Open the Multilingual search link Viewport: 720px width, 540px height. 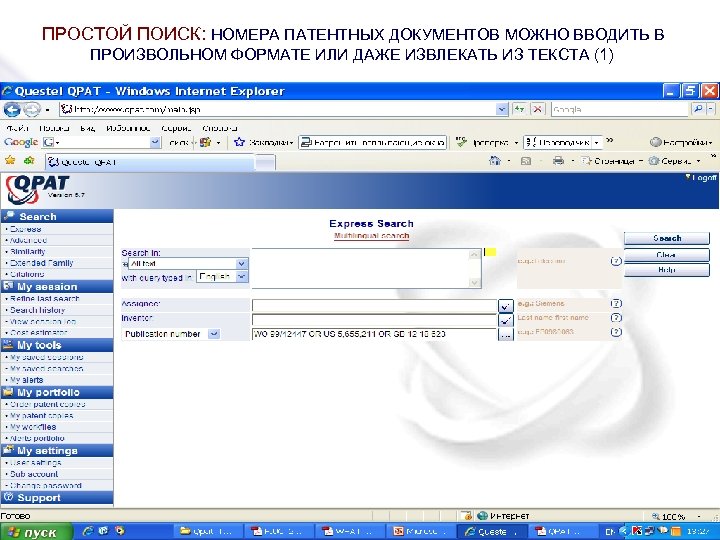pyautogui.click(x=371, y=236)
